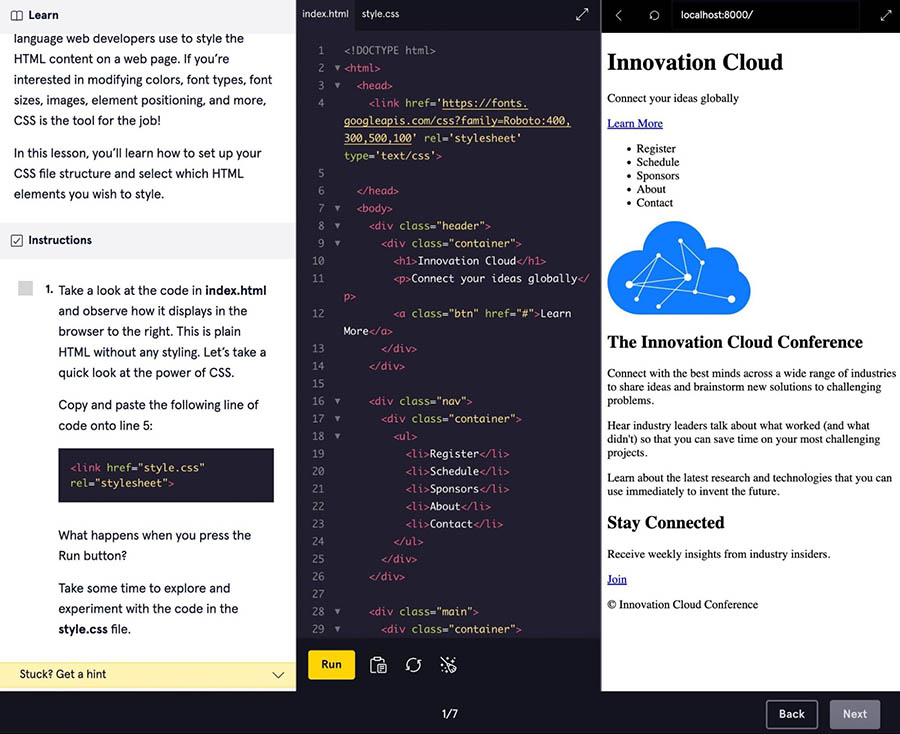The image size is (900, 734).
Task: Click the beautify code broom icon
Action: 448,665
